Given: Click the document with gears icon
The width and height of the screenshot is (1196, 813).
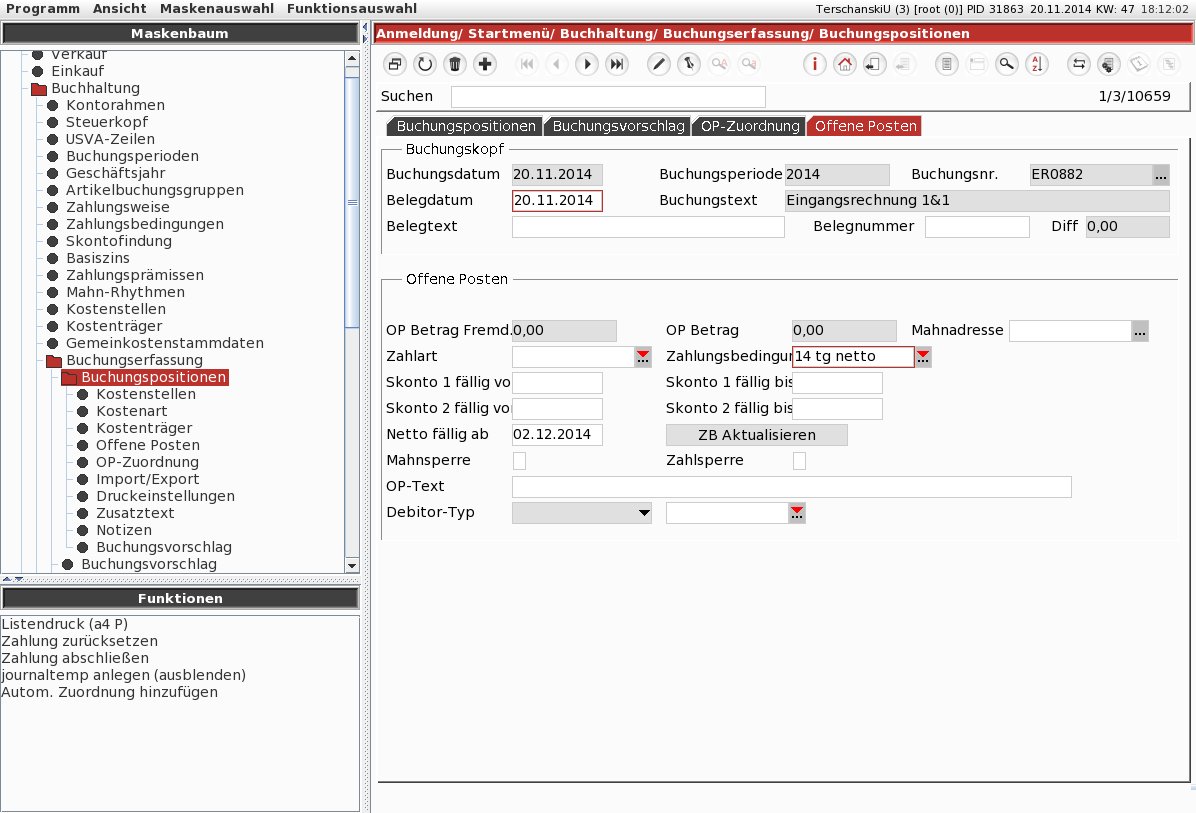Looking at the screenshot, I should coord(1108,64).
